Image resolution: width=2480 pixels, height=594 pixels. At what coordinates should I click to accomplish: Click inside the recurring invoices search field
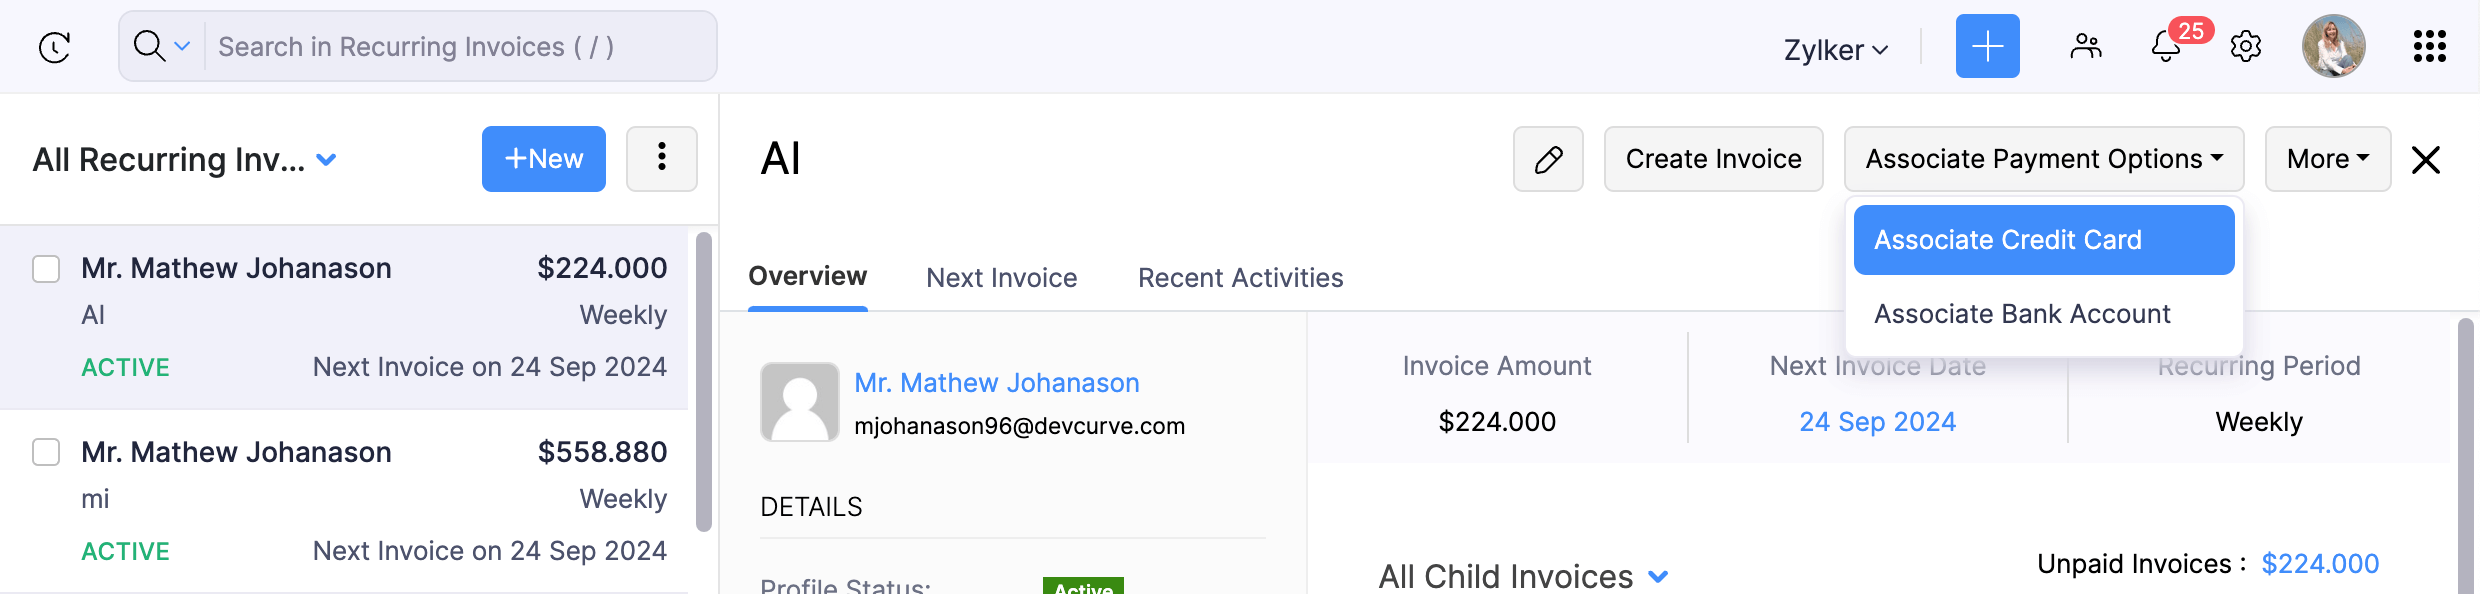[450, 46]
